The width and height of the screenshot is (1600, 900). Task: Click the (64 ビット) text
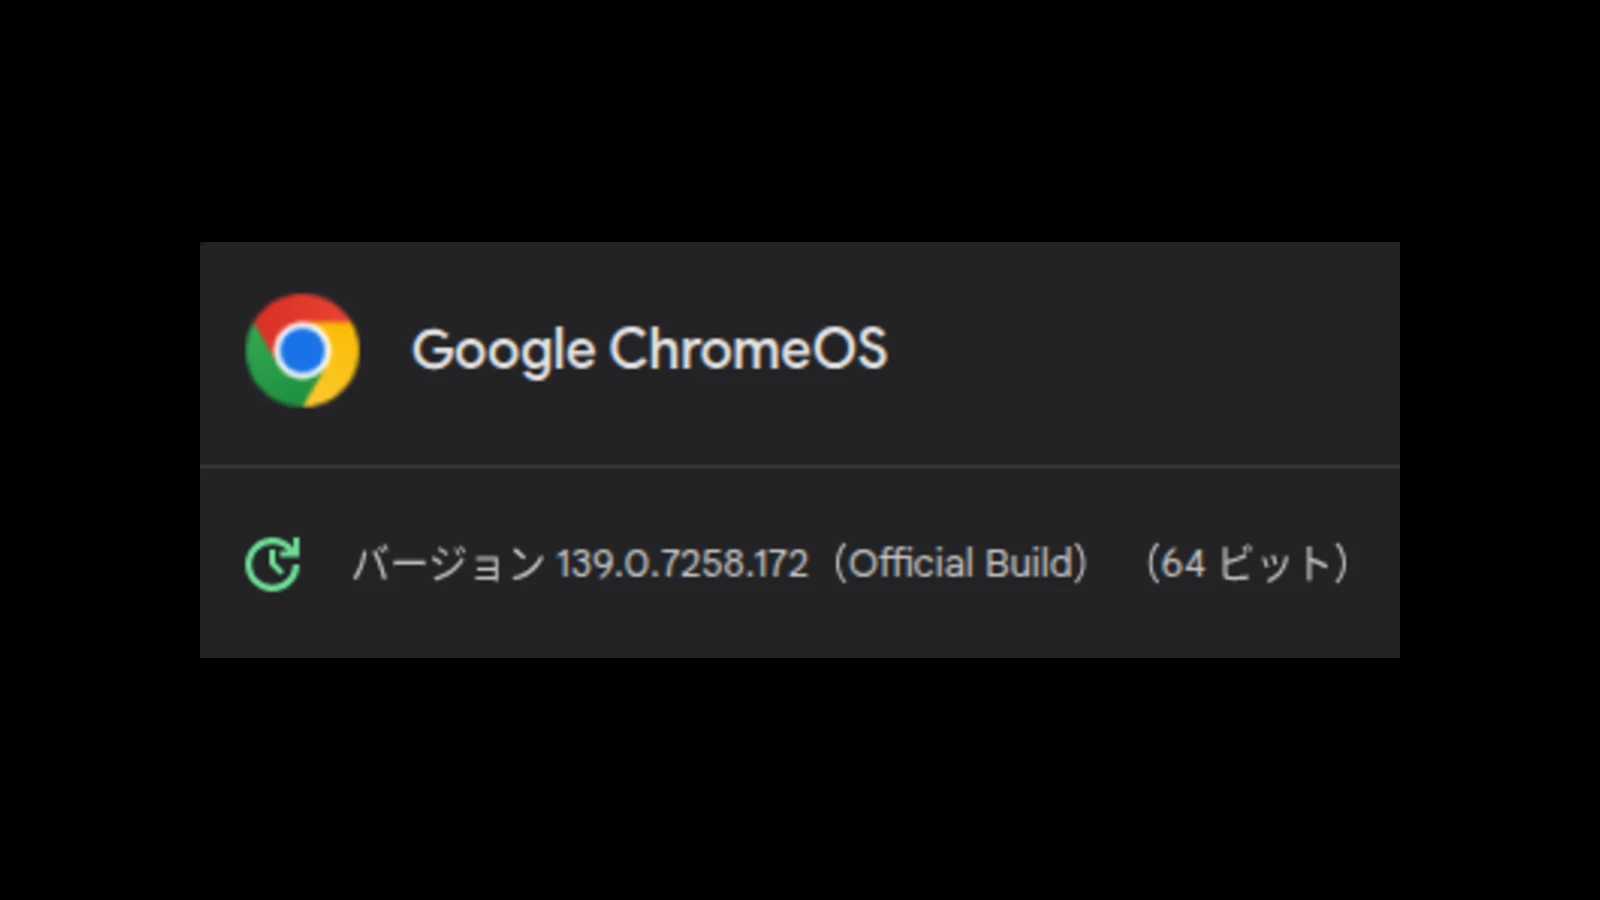(1247, 563)
